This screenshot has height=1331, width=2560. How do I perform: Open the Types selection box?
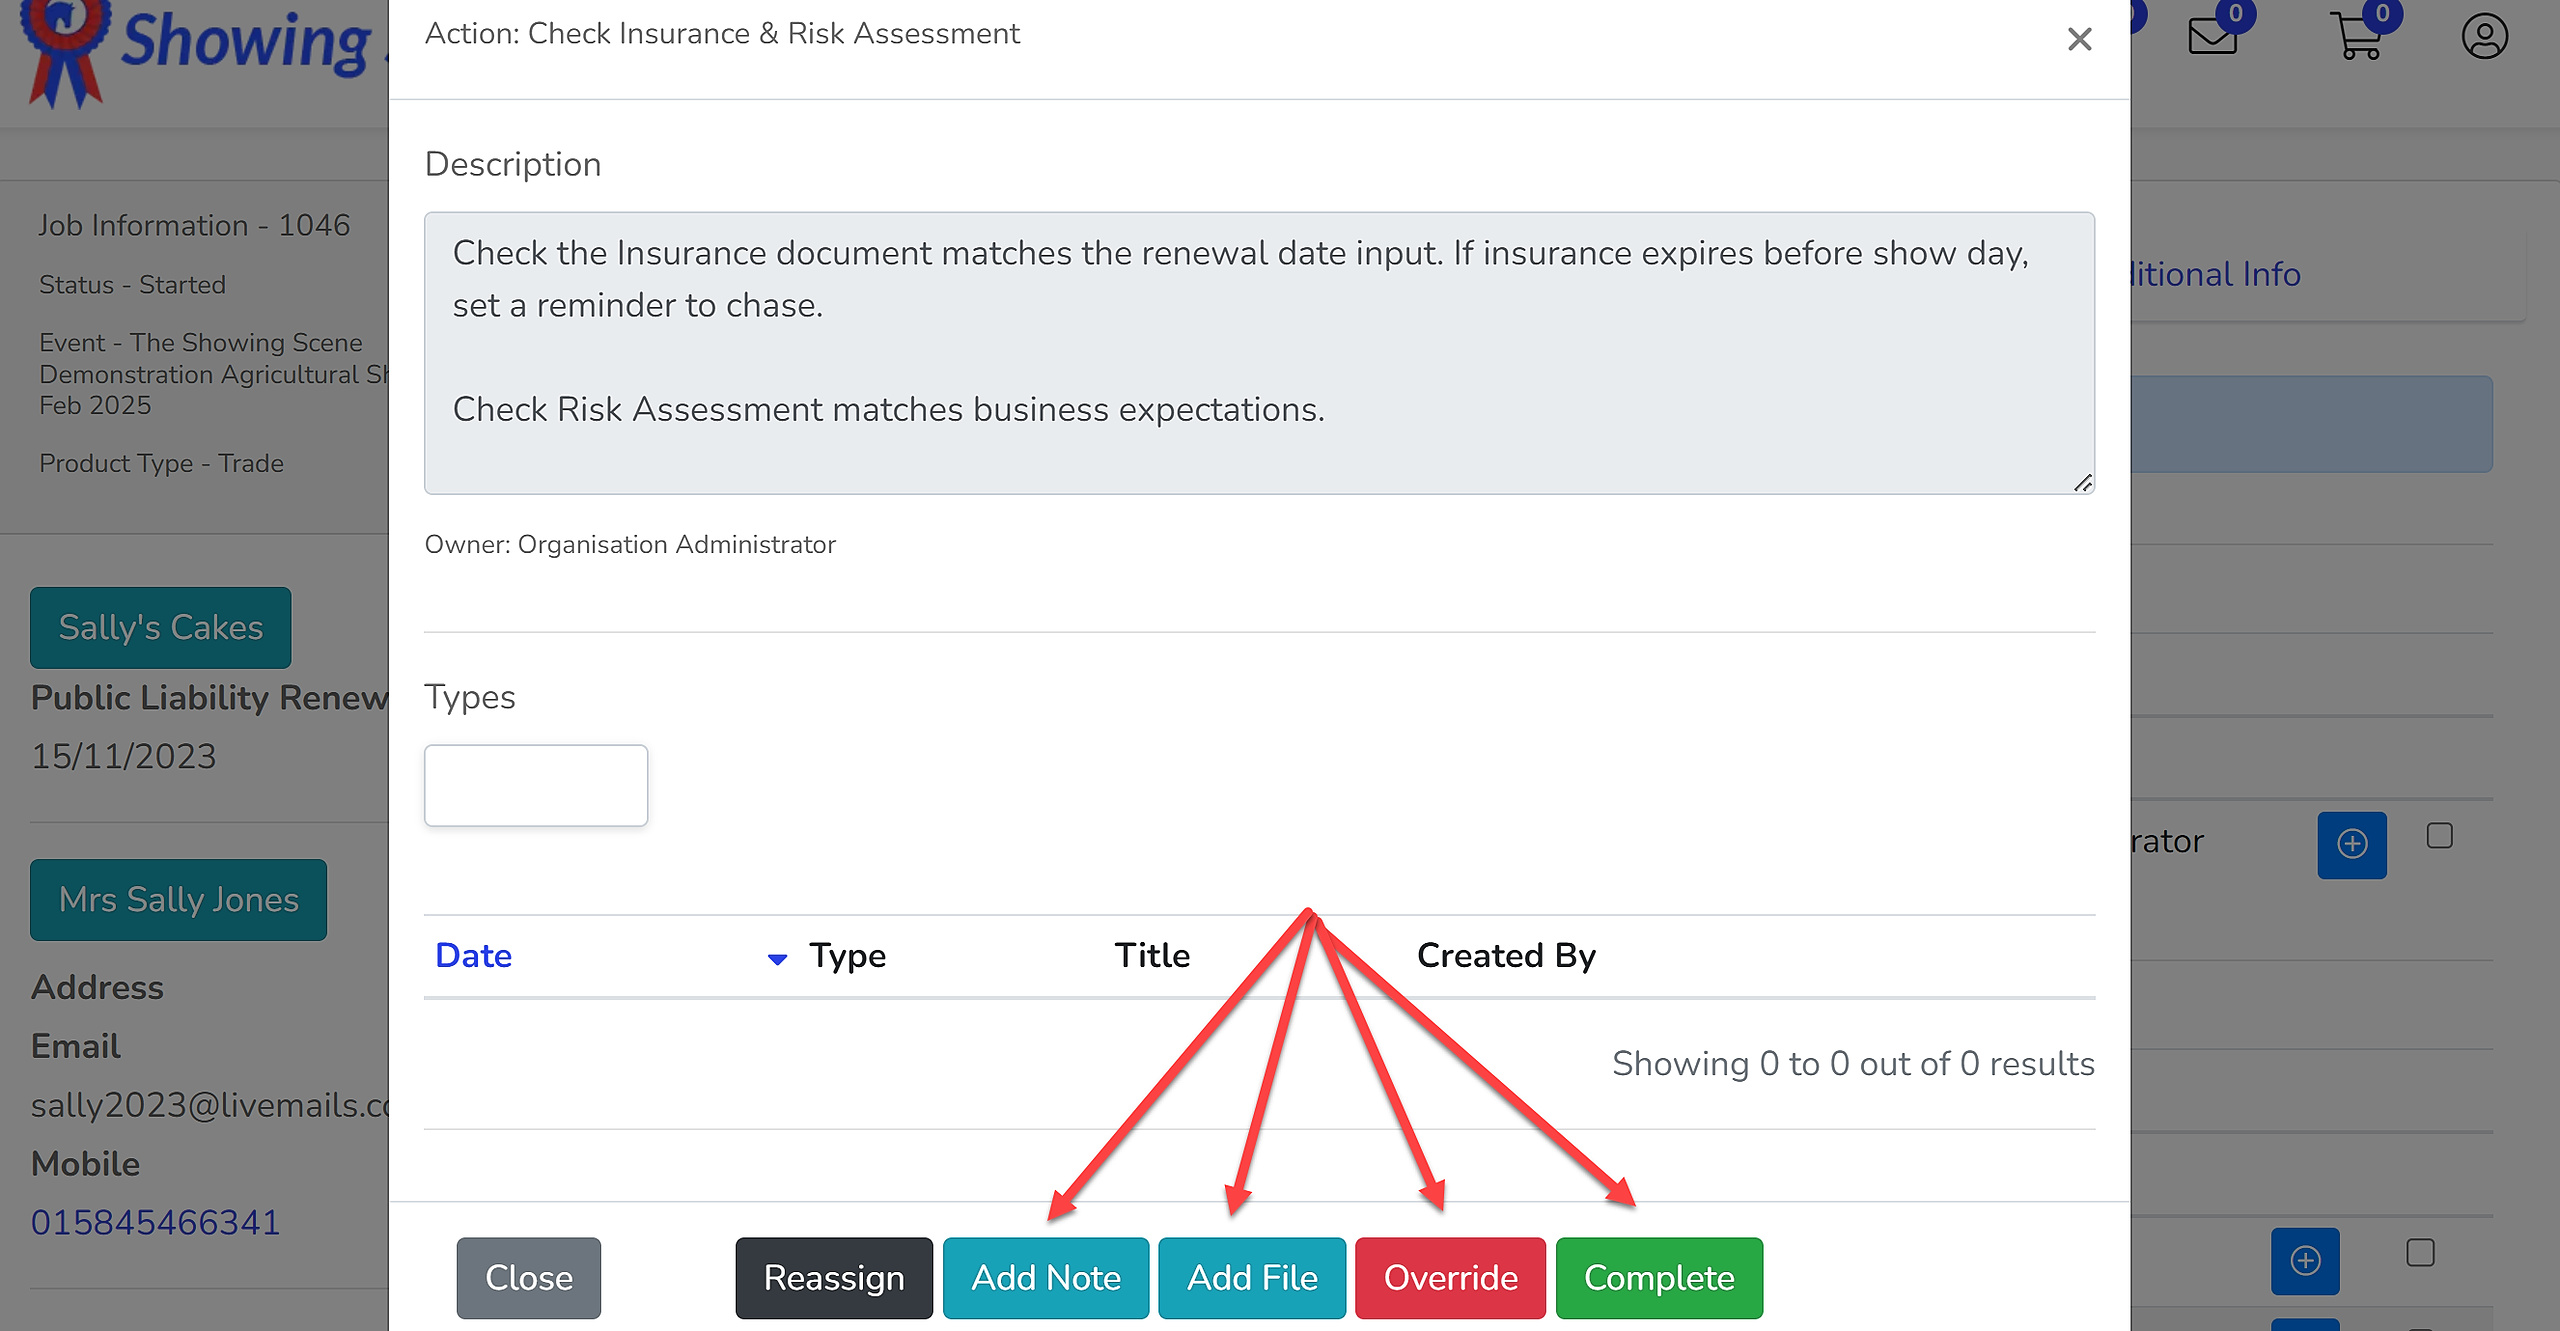click(x=536, y=785)
